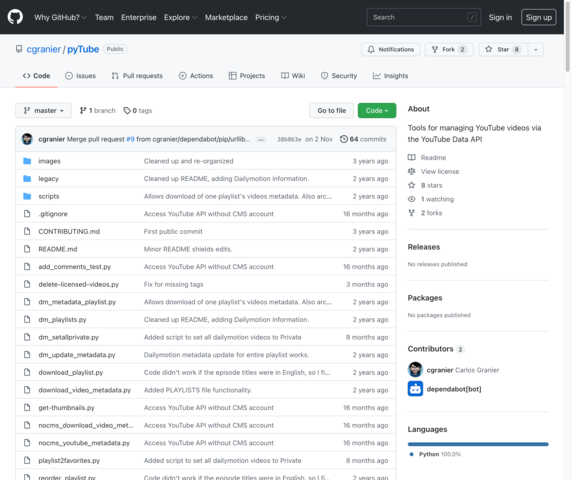Open delete-licensed-videos.py file
The height and width of the screenshot is (480, 571).
(x=79, y=284)
